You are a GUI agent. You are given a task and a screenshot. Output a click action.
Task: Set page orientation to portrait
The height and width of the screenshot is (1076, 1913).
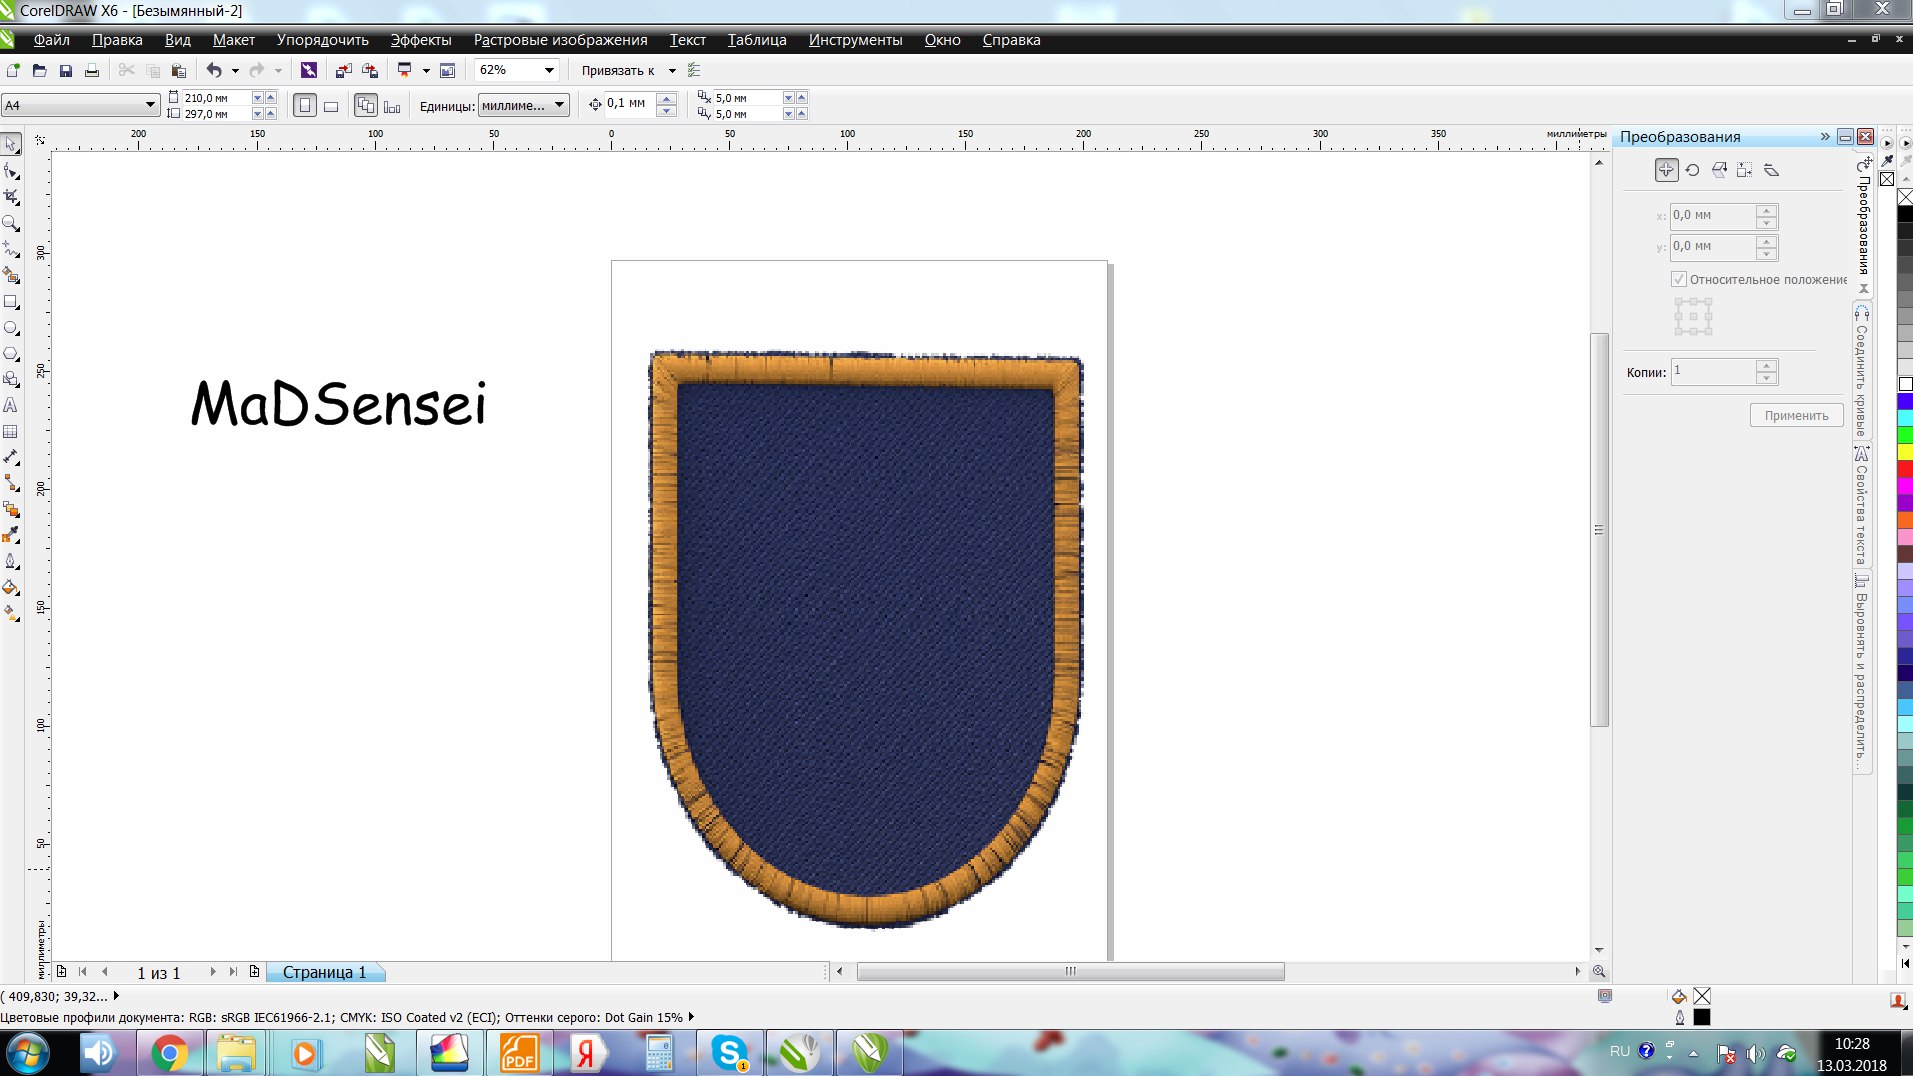click(x=305, y=105)
